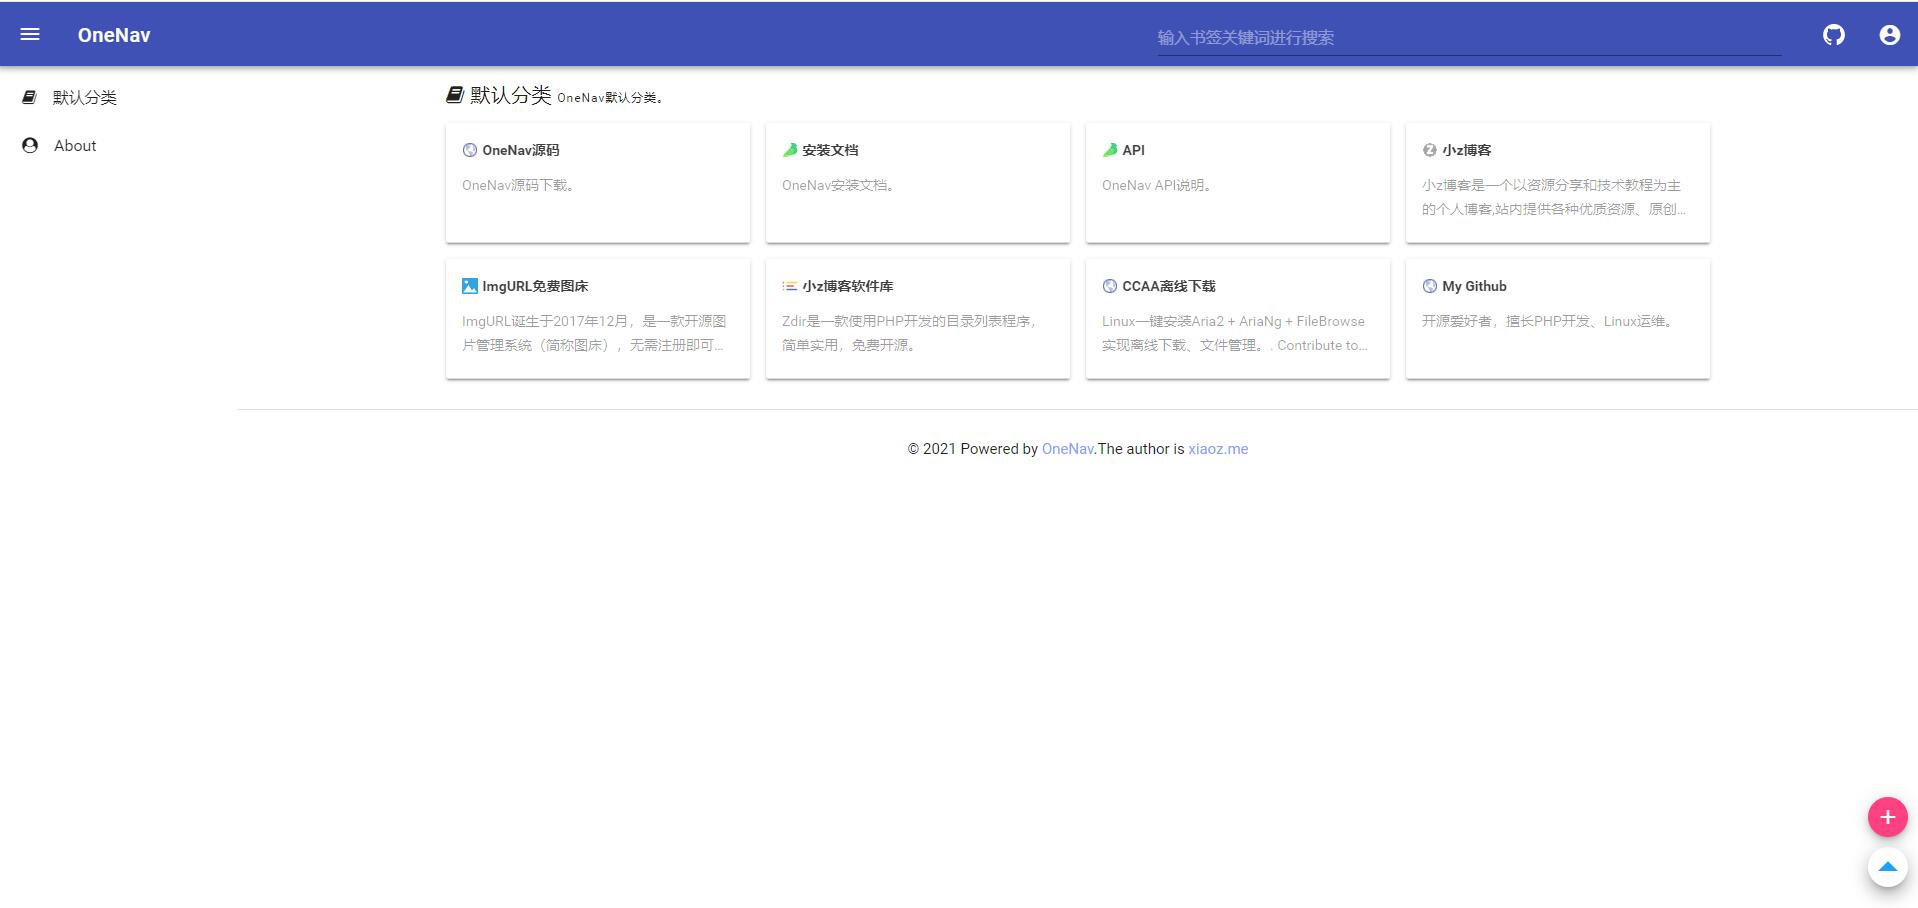Open the API bookmark card
The width and height of the screenshot is (1918, 908).
click(x=1237, y=183)
